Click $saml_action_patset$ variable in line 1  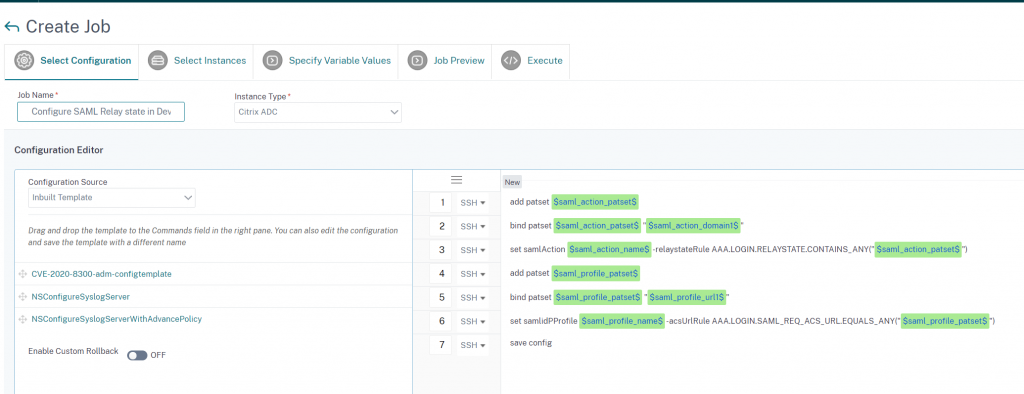click(595, 202)
